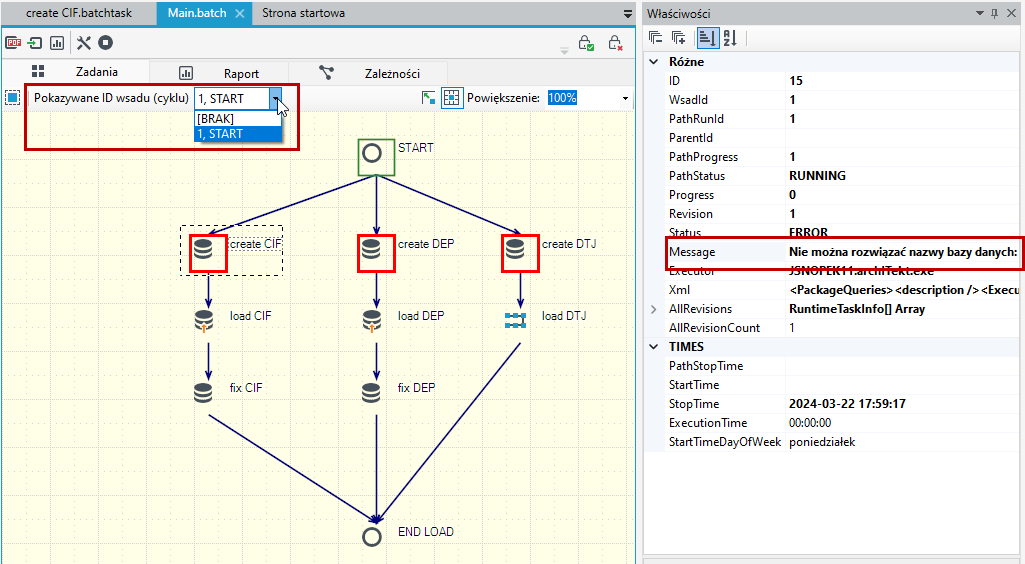Toggle the grid display icon near Powiększenie
The height and width of the screenshot is (564, 1025).
point(452,98)
